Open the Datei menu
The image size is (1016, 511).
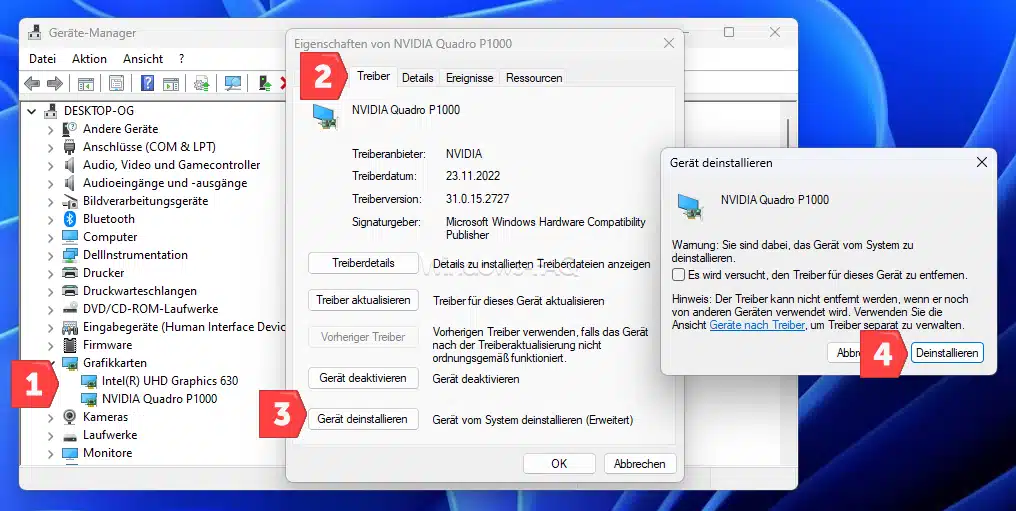click(43, 58)
